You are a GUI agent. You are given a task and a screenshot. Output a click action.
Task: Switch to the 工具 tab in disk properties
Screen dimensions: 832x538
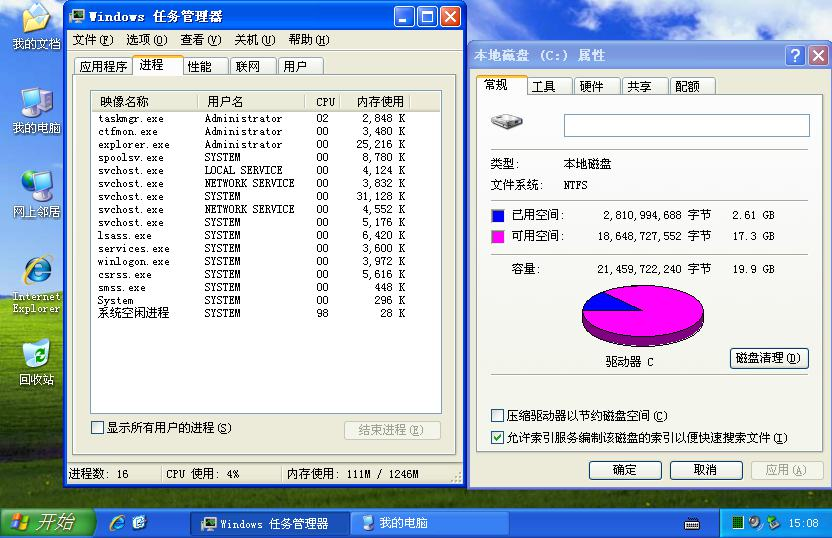pyautogui.click(x=544, y=87)
